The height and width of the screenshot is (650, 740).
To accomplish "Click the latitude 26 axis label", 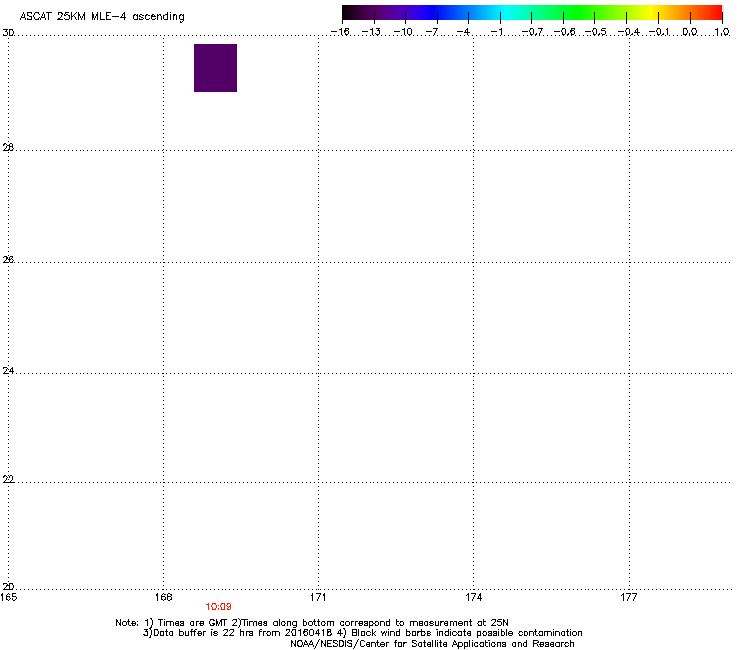I will (8, 260).
